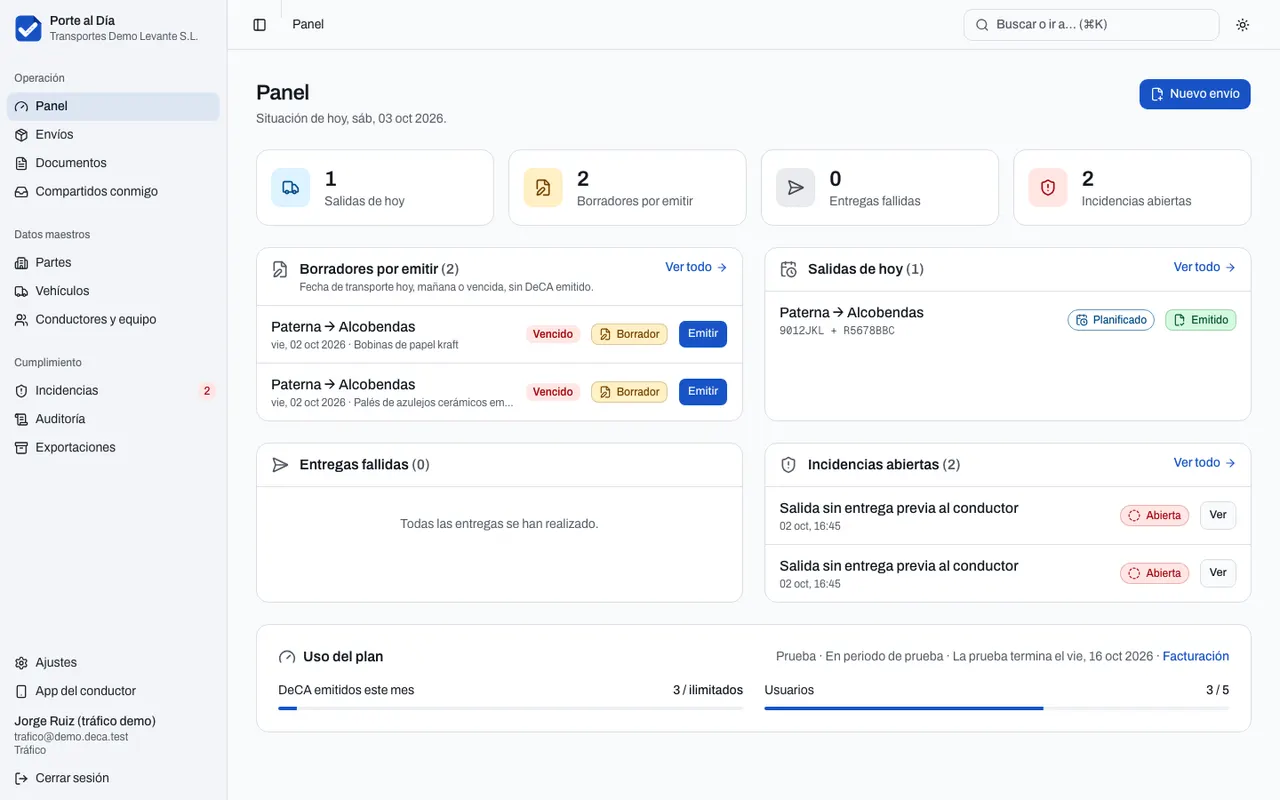Click the Planificado status badge
The image size is (1280, 800).
1111,320
